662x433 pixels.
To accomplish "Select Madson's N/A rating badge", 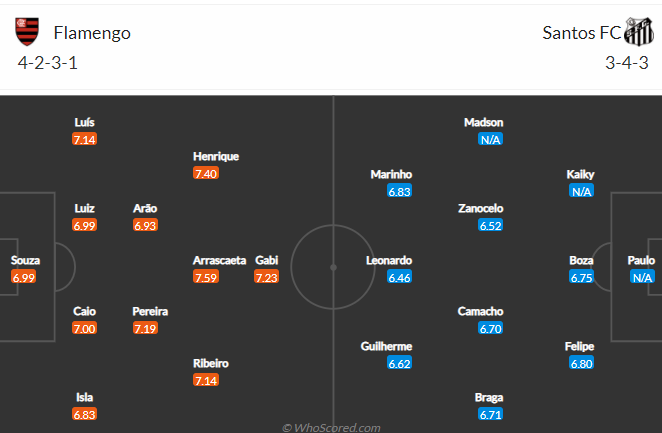I will [x=491, y=139].
